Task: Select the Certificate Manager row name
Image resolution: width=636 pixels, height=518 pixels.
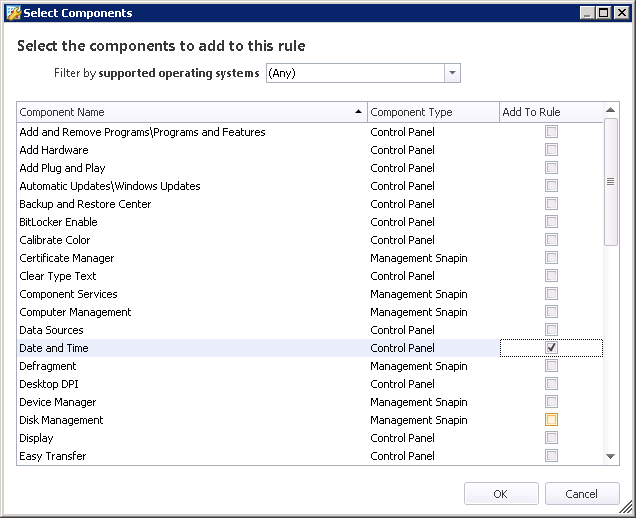Action: pyautogui.click(x=67, y=258)
